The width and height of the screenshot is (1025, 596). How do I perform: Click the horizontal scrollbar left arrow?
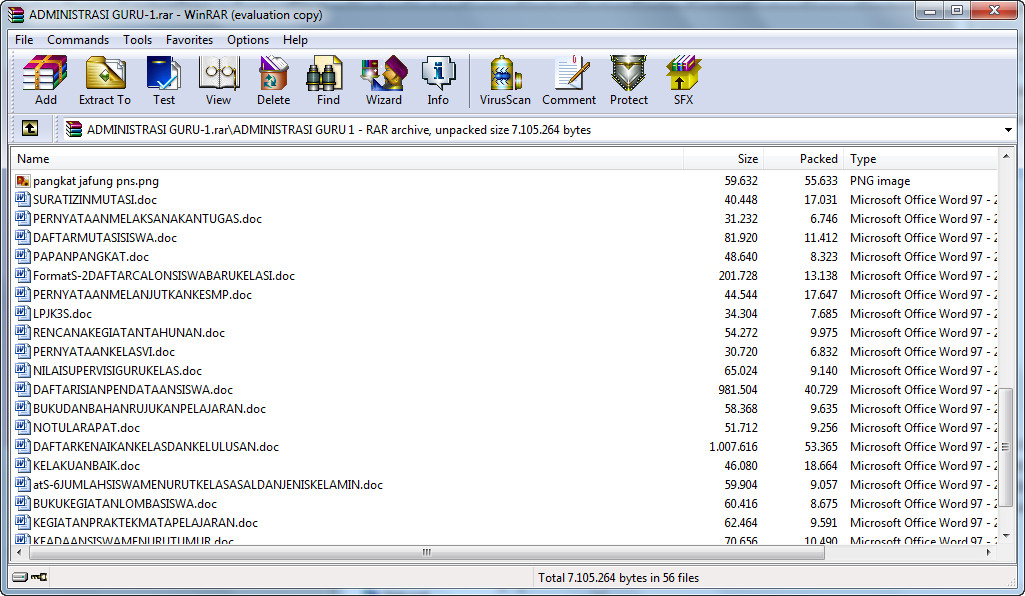(19, 553)
